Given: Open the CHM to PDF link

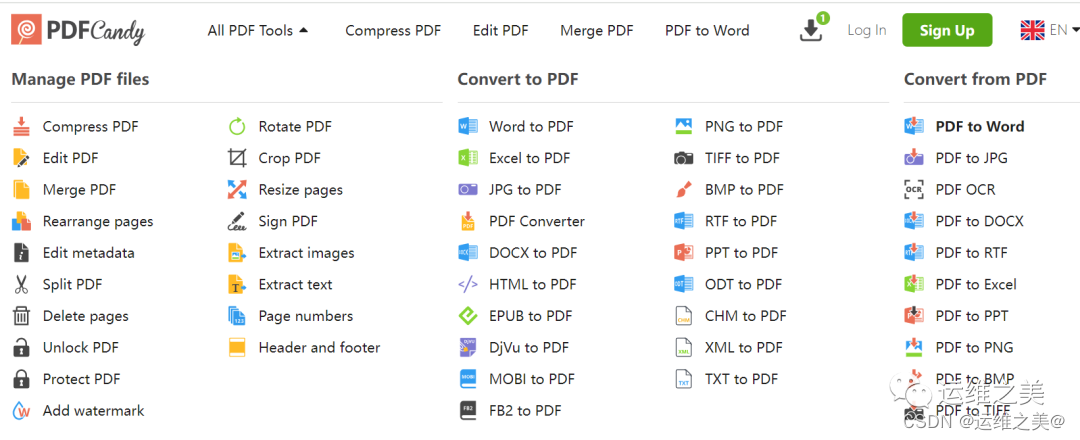Looking at the screenshot, I should point(745,317).
